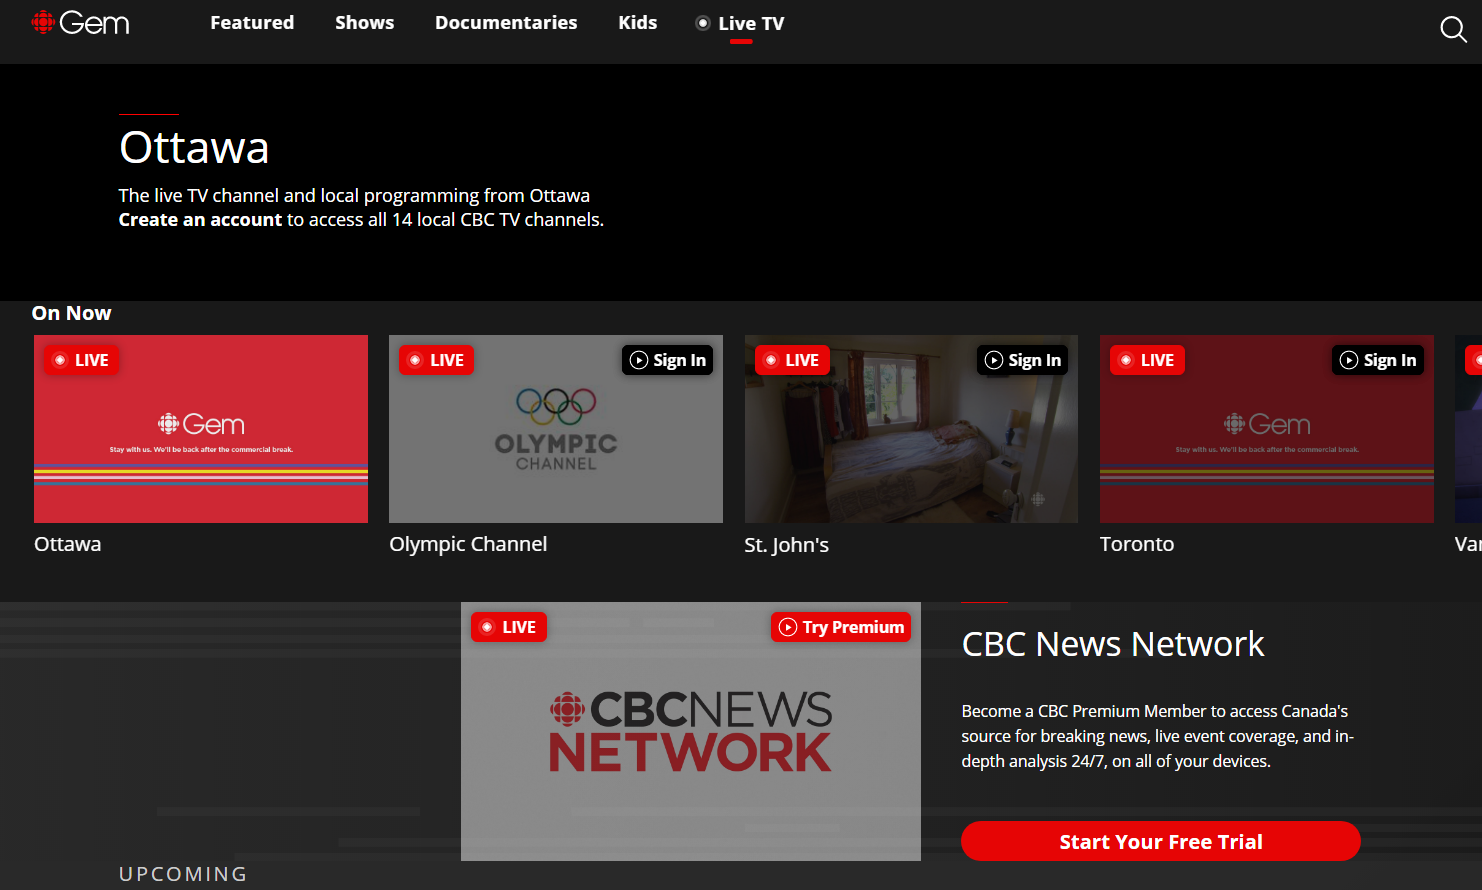Click LIVE badge on Ottawa card
The image size is (1482, 890).
(x=81, y=360)
